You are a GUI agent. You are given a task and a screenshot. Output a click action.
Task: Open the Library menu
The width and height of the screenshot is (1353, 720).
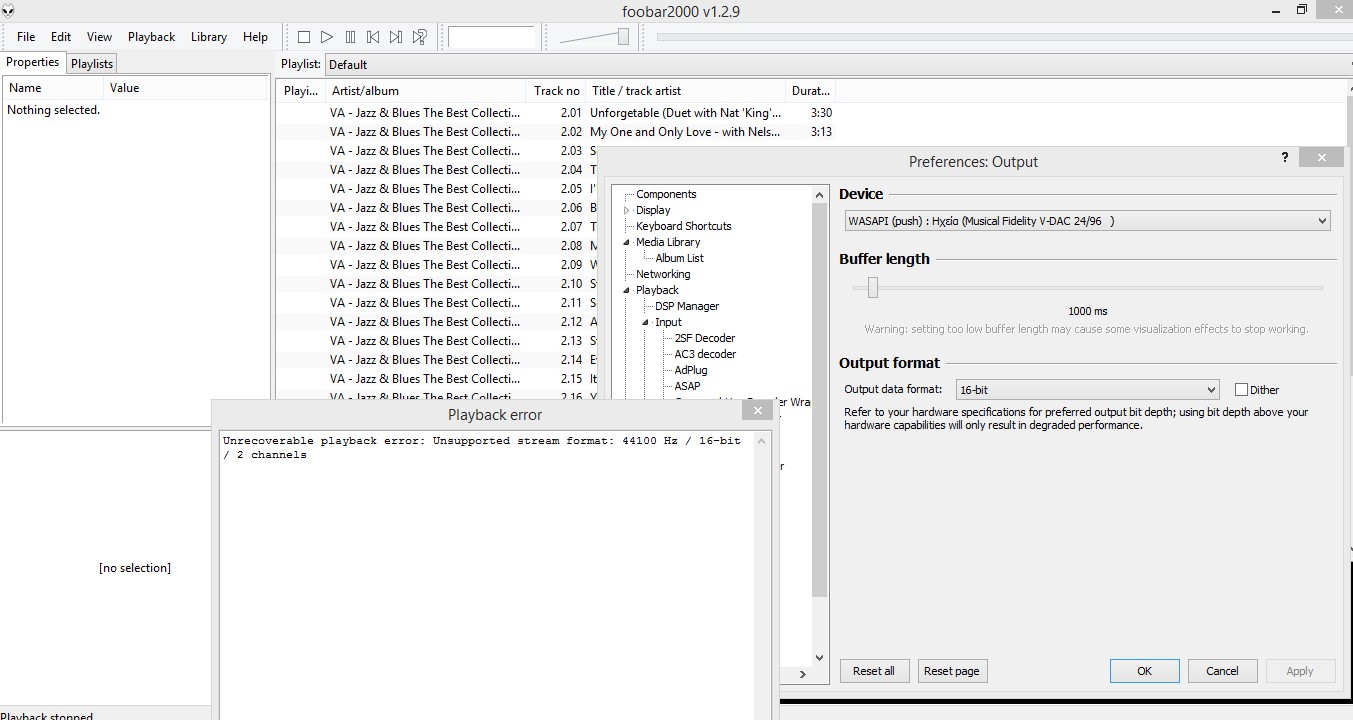[x=208, y=37]
